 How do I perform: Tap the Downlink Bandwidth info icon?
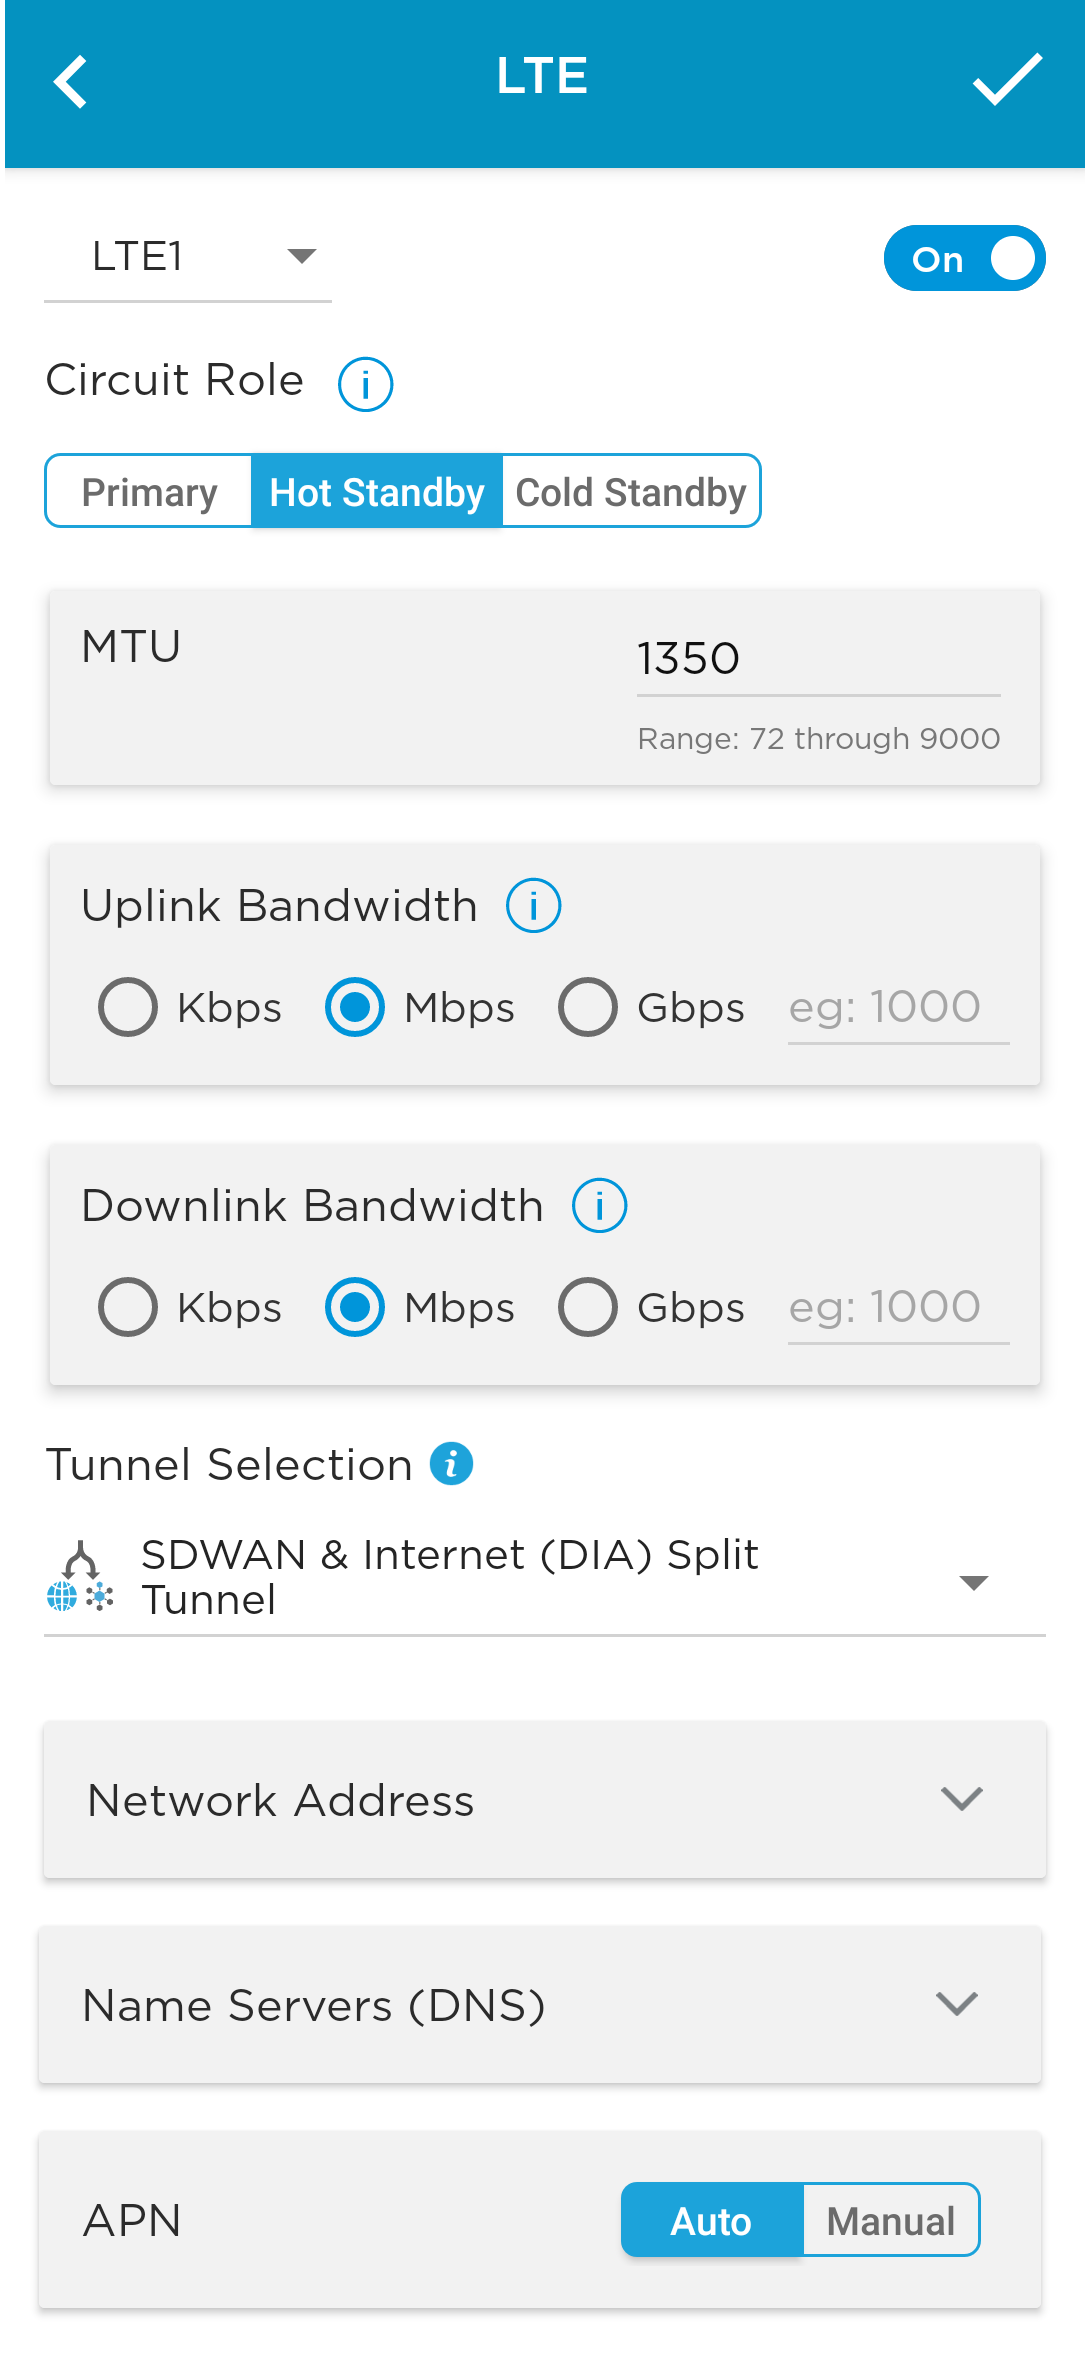tap(599, 1206)
